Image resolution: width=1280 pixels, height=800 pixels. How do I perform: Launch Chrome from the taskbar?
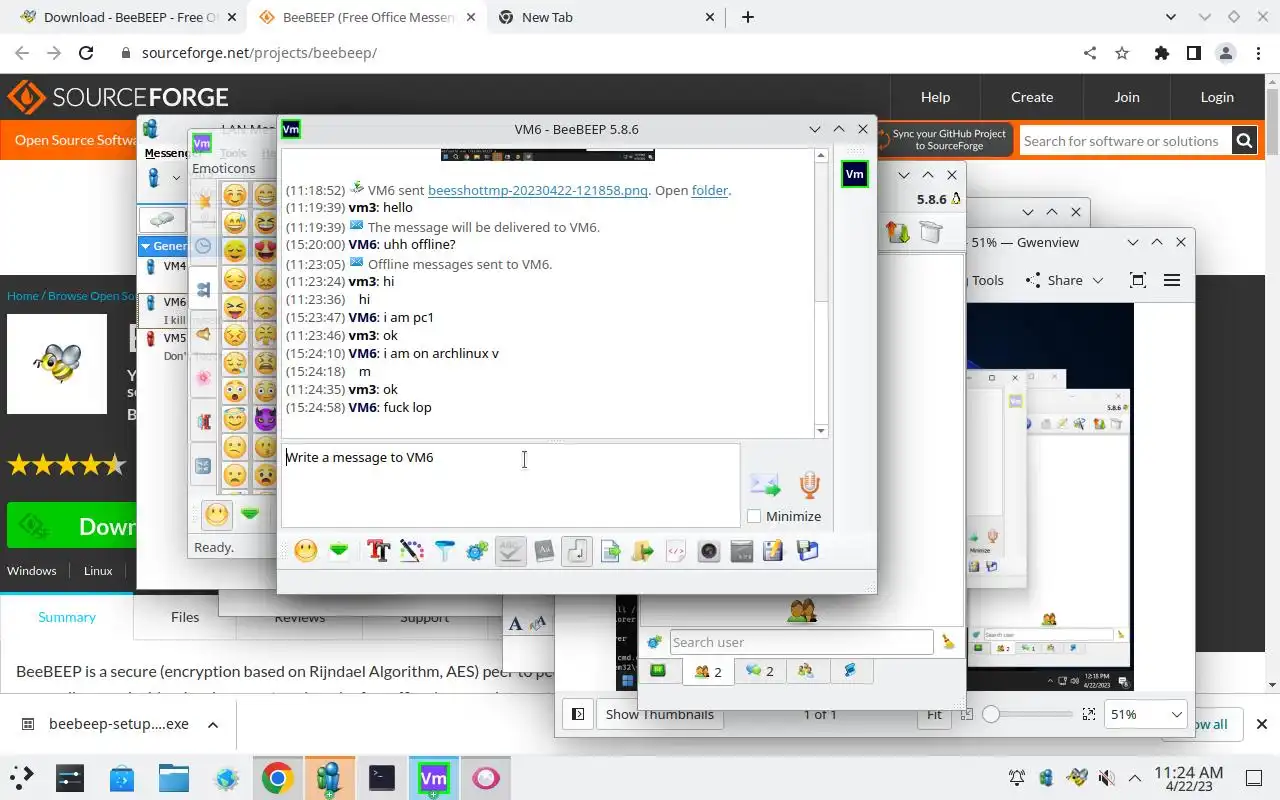coord(277,778)
